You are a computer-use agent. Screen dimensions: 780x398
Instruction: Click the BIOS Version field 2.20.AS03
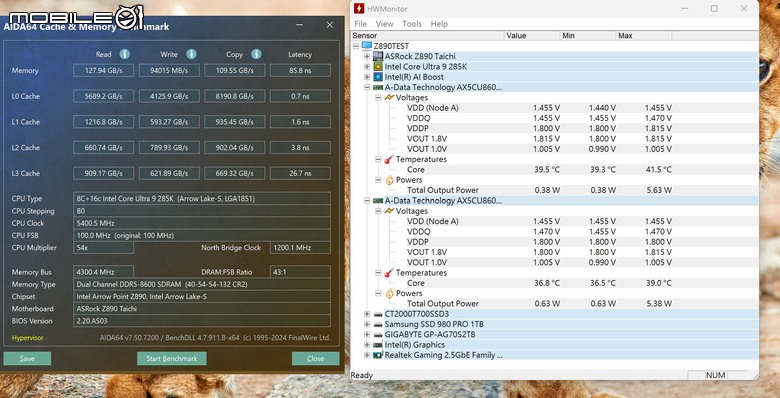point(202,321)
